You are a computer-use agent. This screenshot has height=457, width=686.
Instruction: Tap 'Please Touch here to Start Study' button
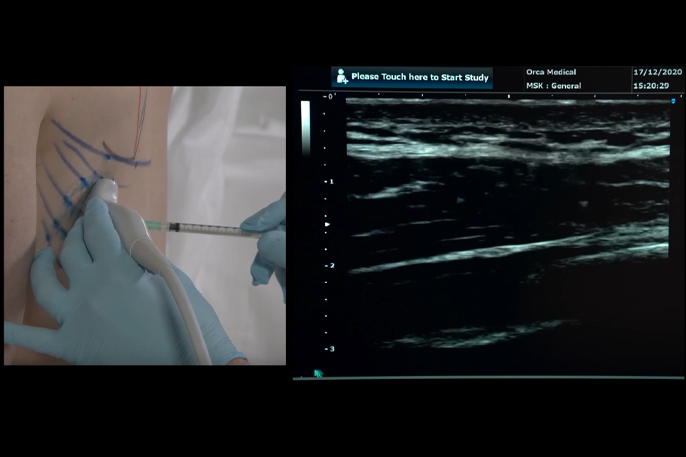click(412, 77)
